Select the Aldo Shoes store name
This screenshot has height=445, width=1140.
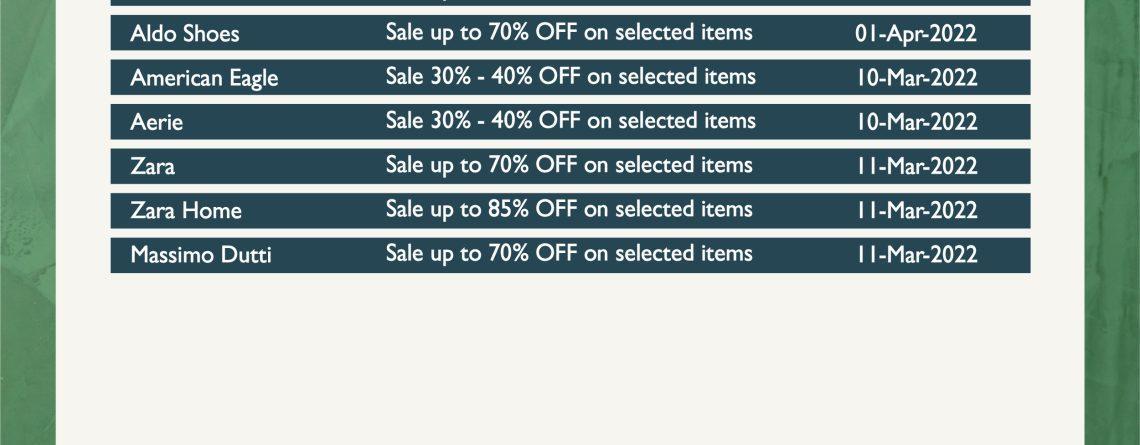coord(185,33)
